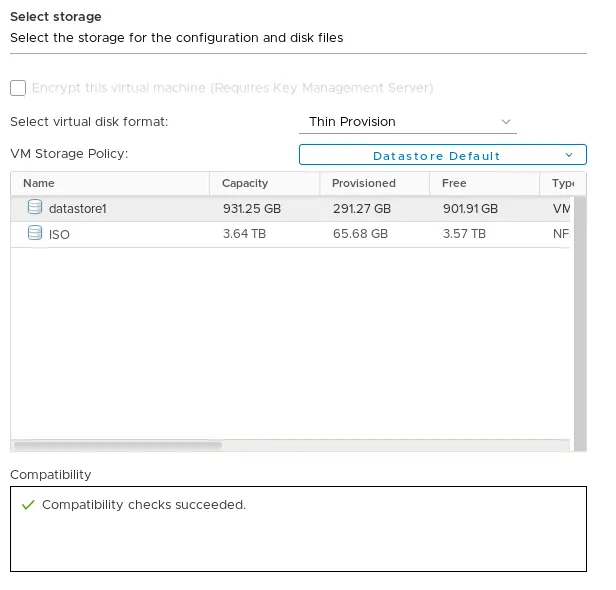Click datastore1 provisioned 291.27 GB cell

[360, 209]
